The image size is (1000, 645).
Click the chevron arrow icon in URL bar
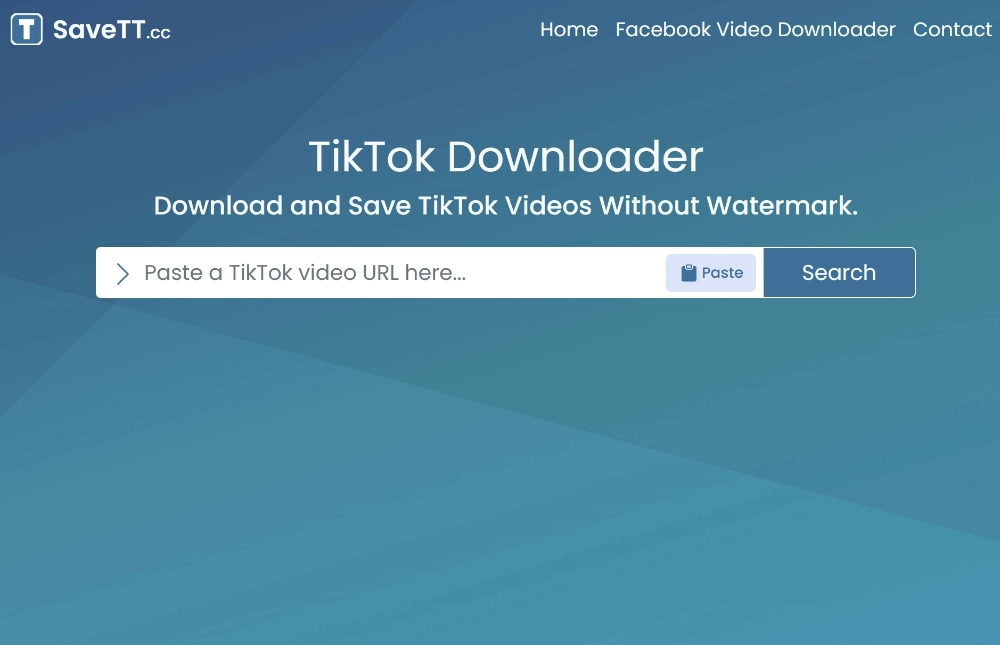point(122,274)
